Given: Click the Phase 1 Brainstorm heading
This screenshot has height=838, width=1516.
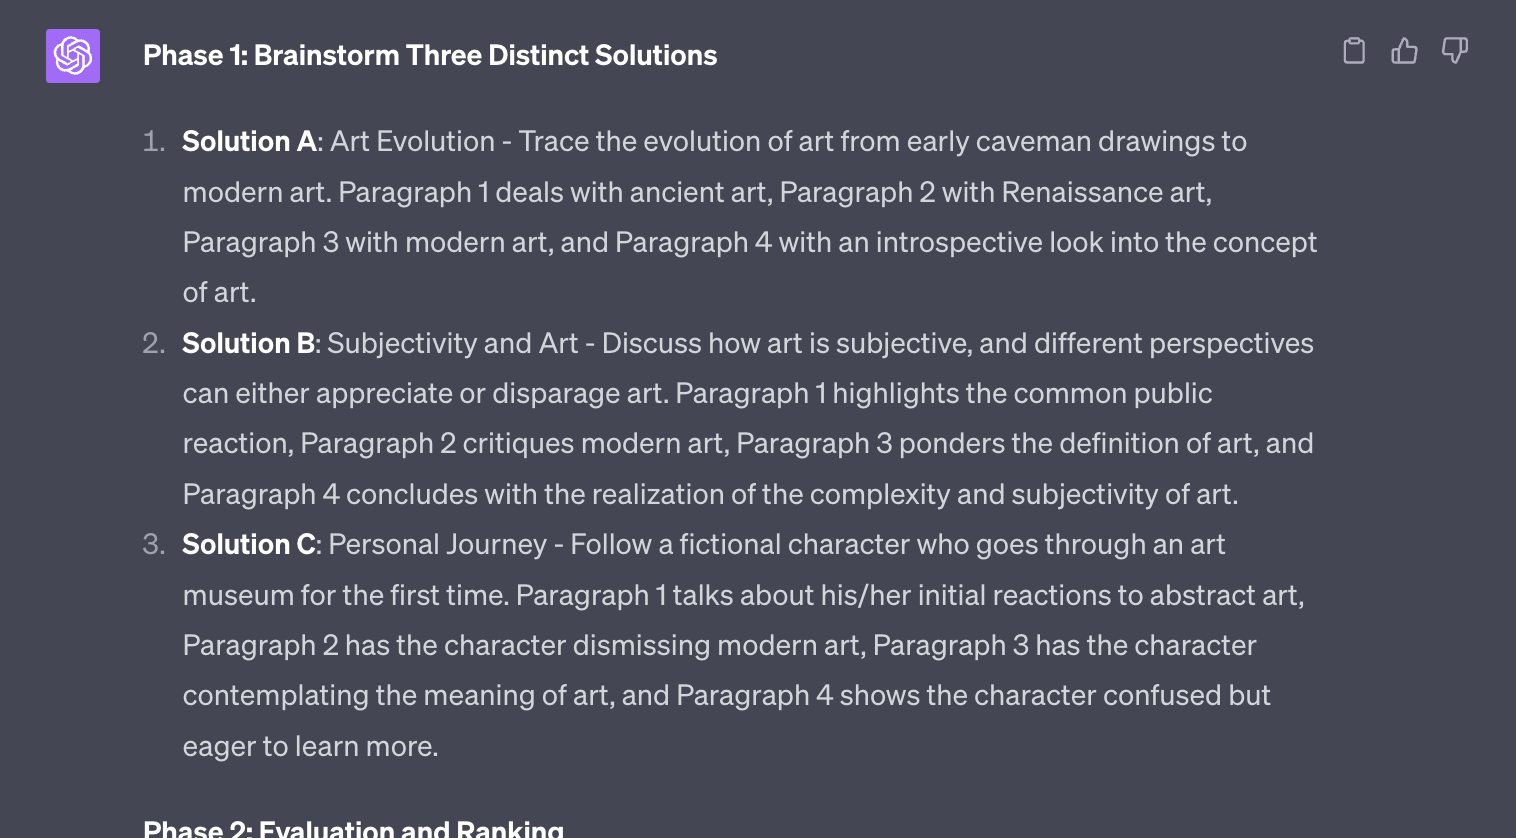Looking at the screenshot, I should [x=430, y=56].
